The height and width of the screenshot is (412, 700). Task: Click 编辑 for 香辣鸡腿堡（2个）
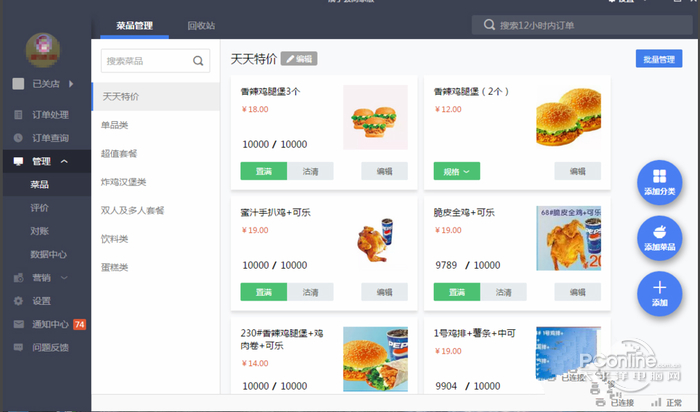[578, 171]
